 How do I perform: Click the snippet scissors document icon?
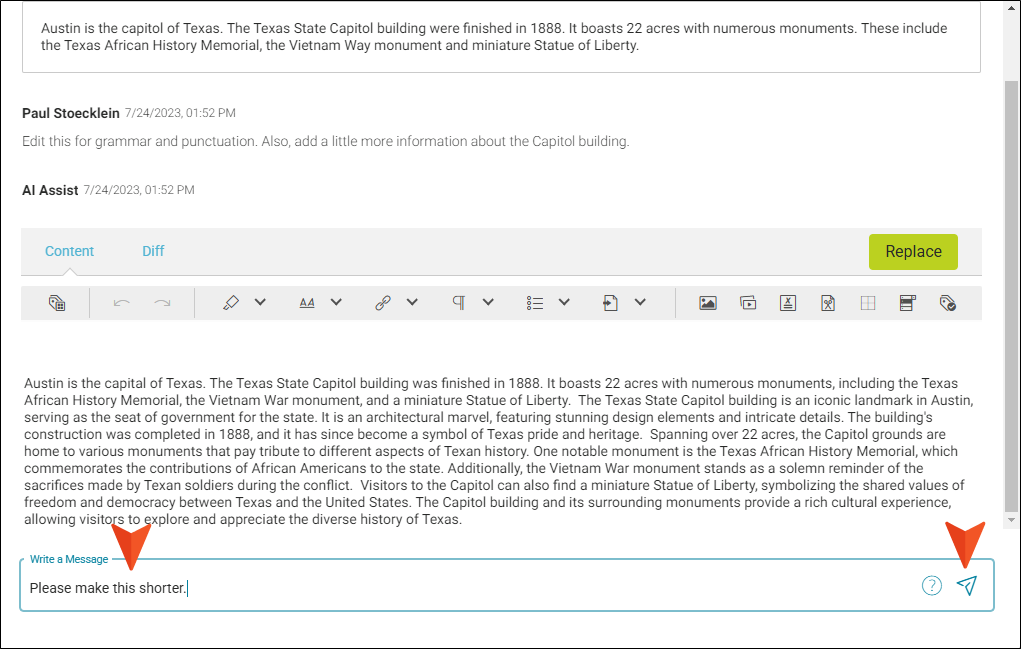(x=828, y=303)
